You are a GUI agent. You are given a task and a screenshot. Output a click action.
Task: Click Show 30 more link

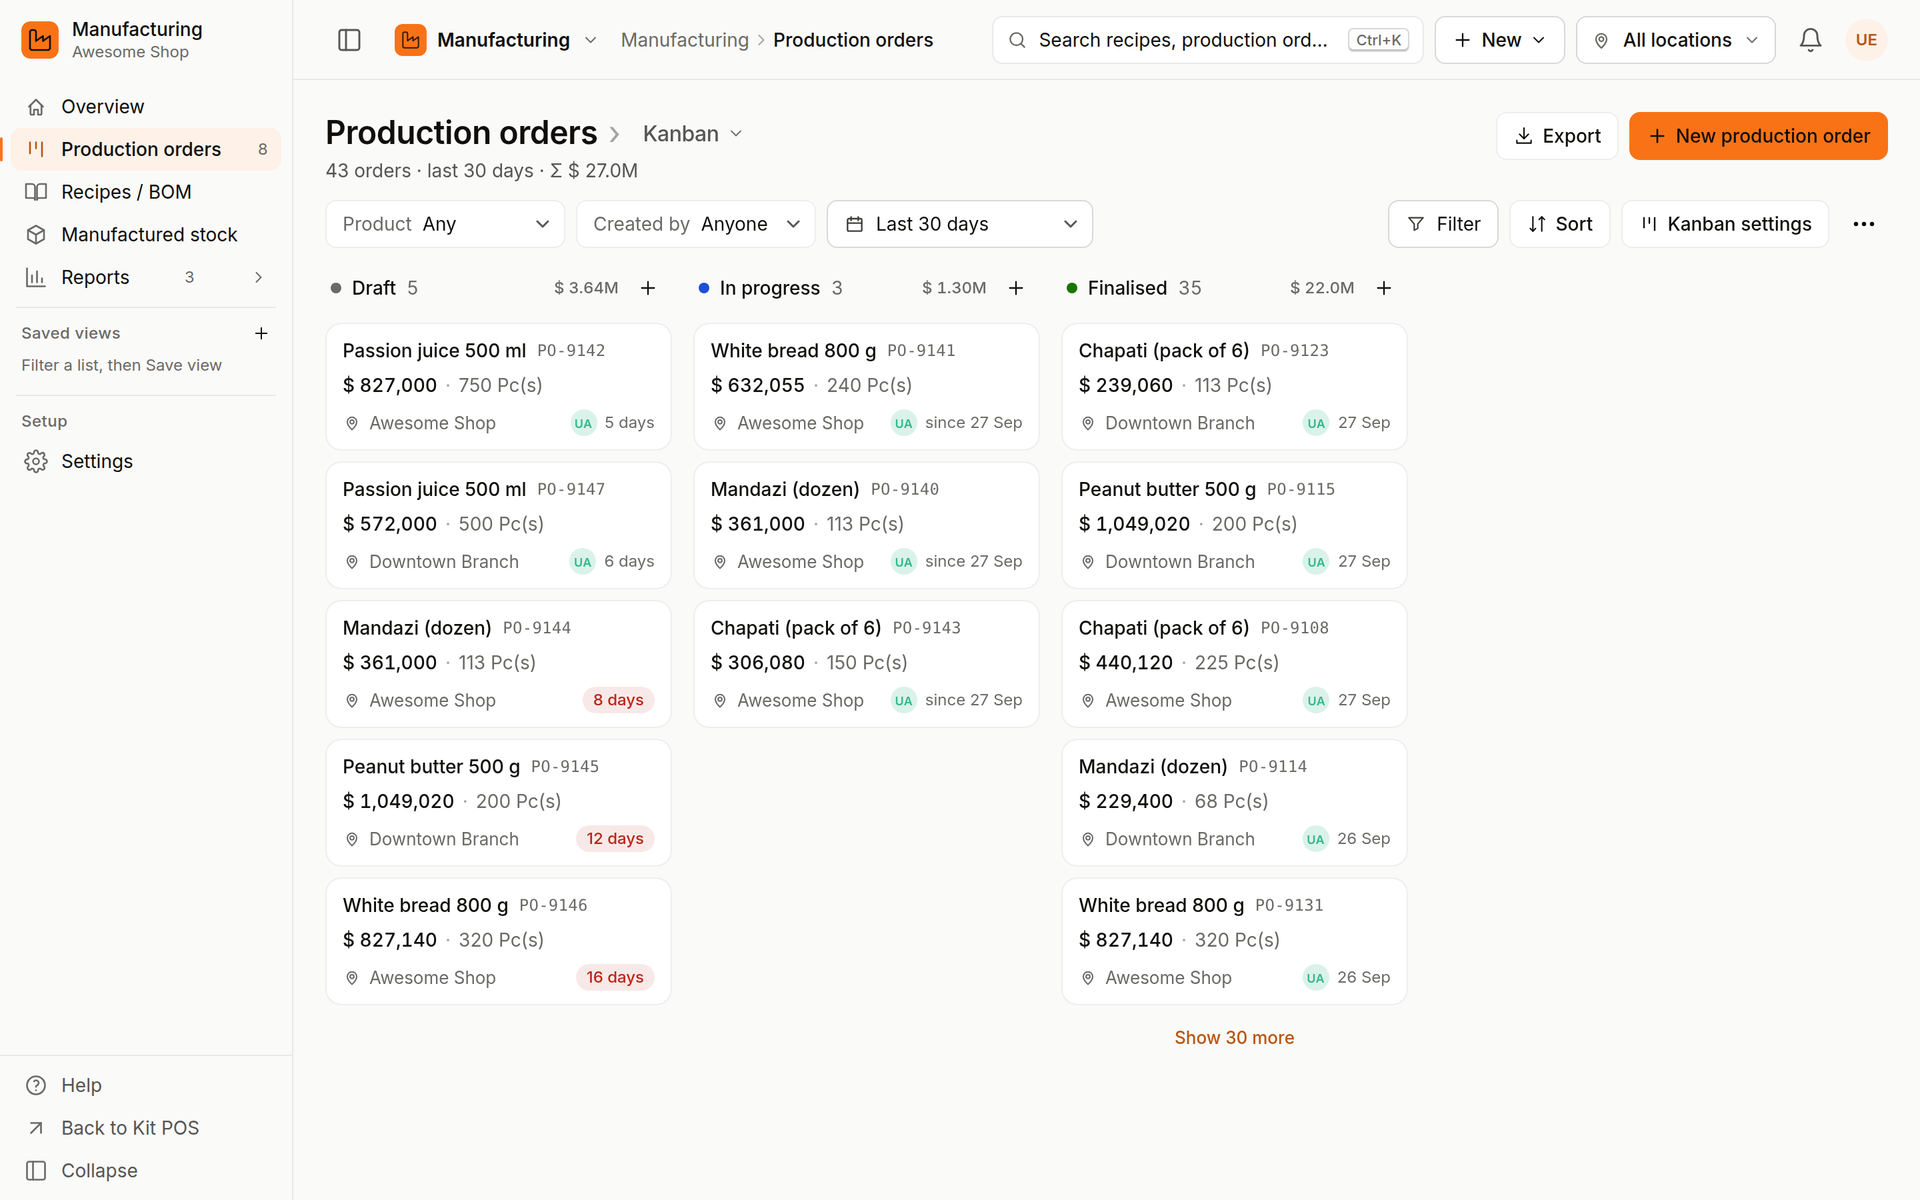(1234, 1038)
